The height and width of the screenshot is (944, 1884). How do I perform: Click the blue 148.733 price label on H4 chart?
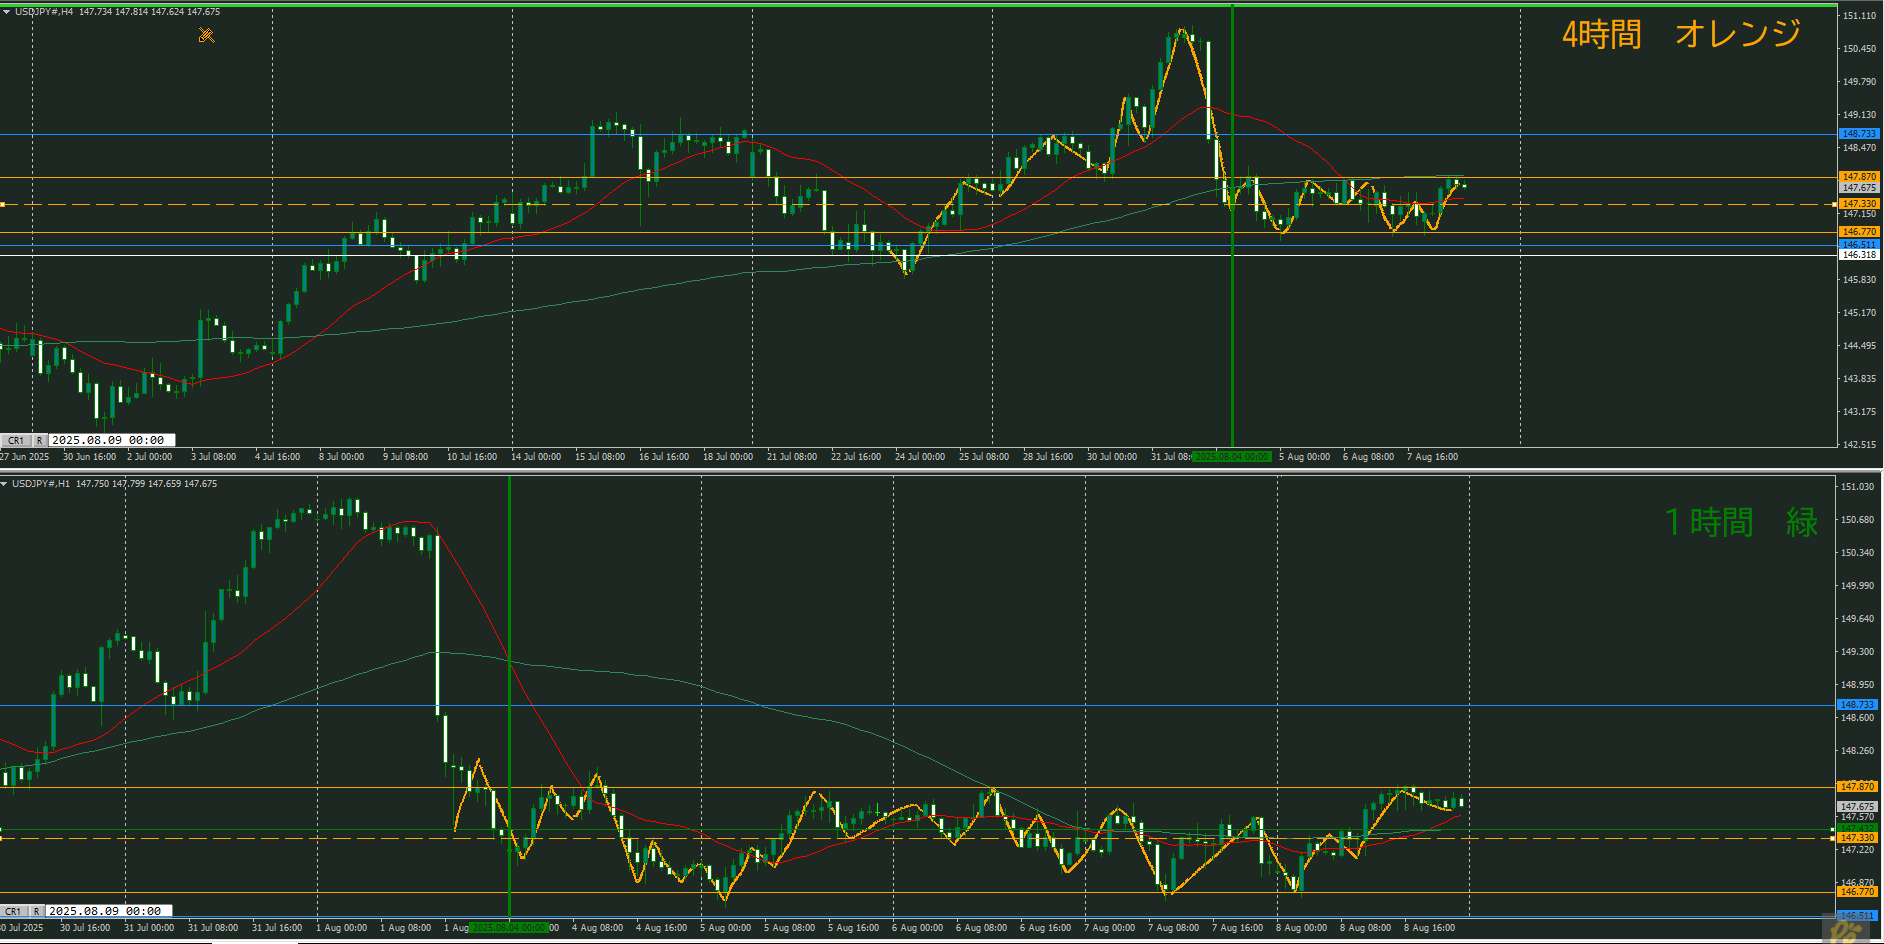tap(1859, 134)
